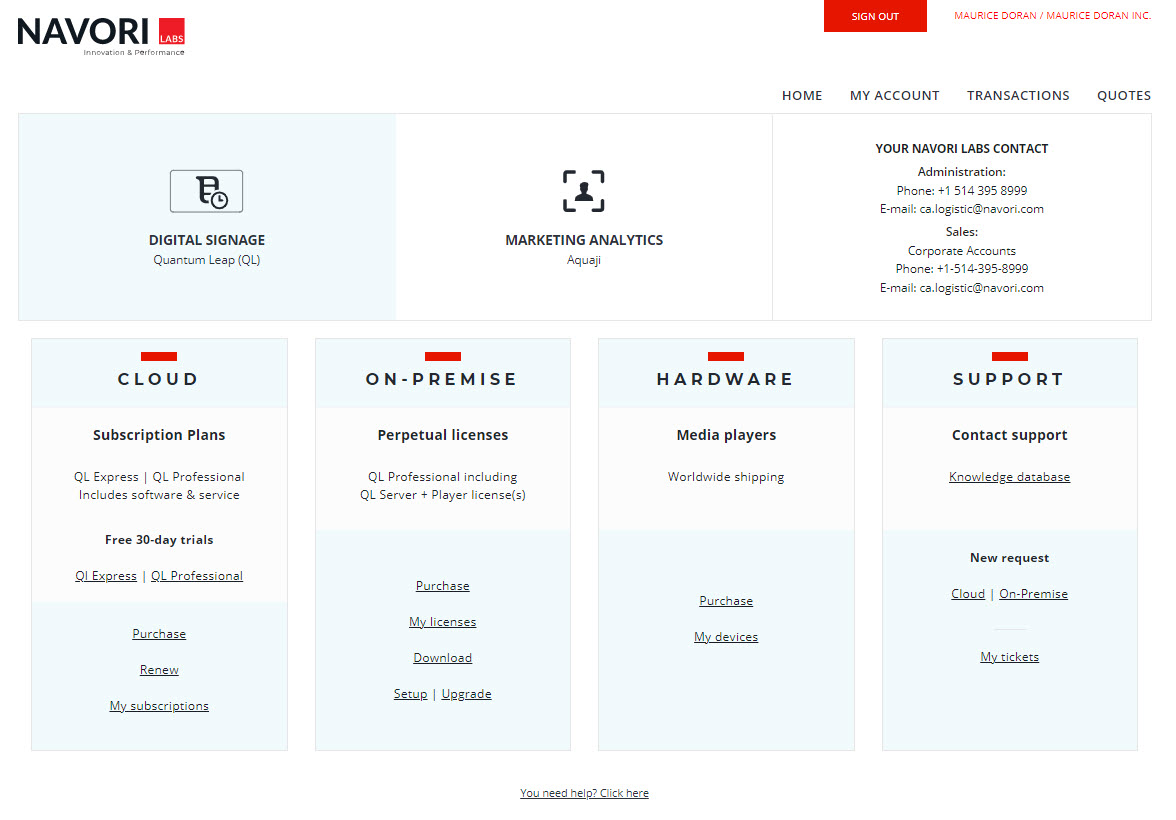Open My tickets link
The width and height of the screenshot is (1176, 820).
[1010, 656]
